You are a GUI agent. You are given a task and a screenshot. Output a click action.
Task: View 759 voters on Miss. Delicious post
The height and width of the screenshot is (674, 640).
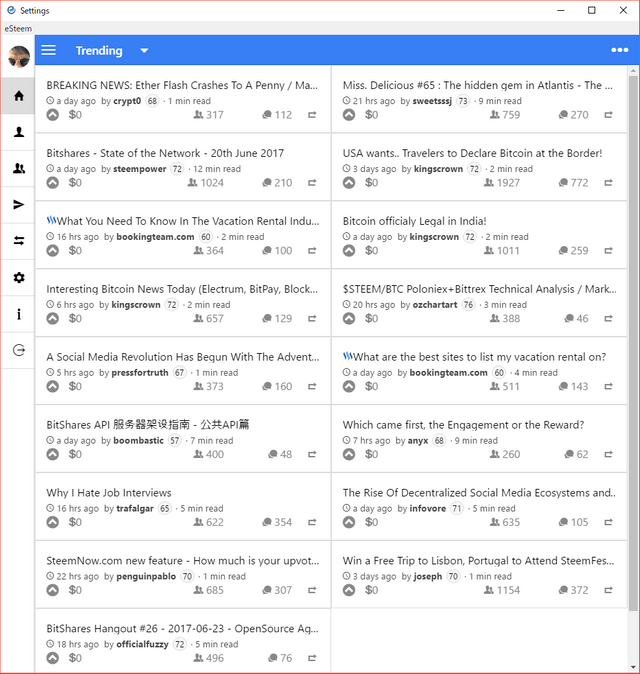click(x=505, y=115)
